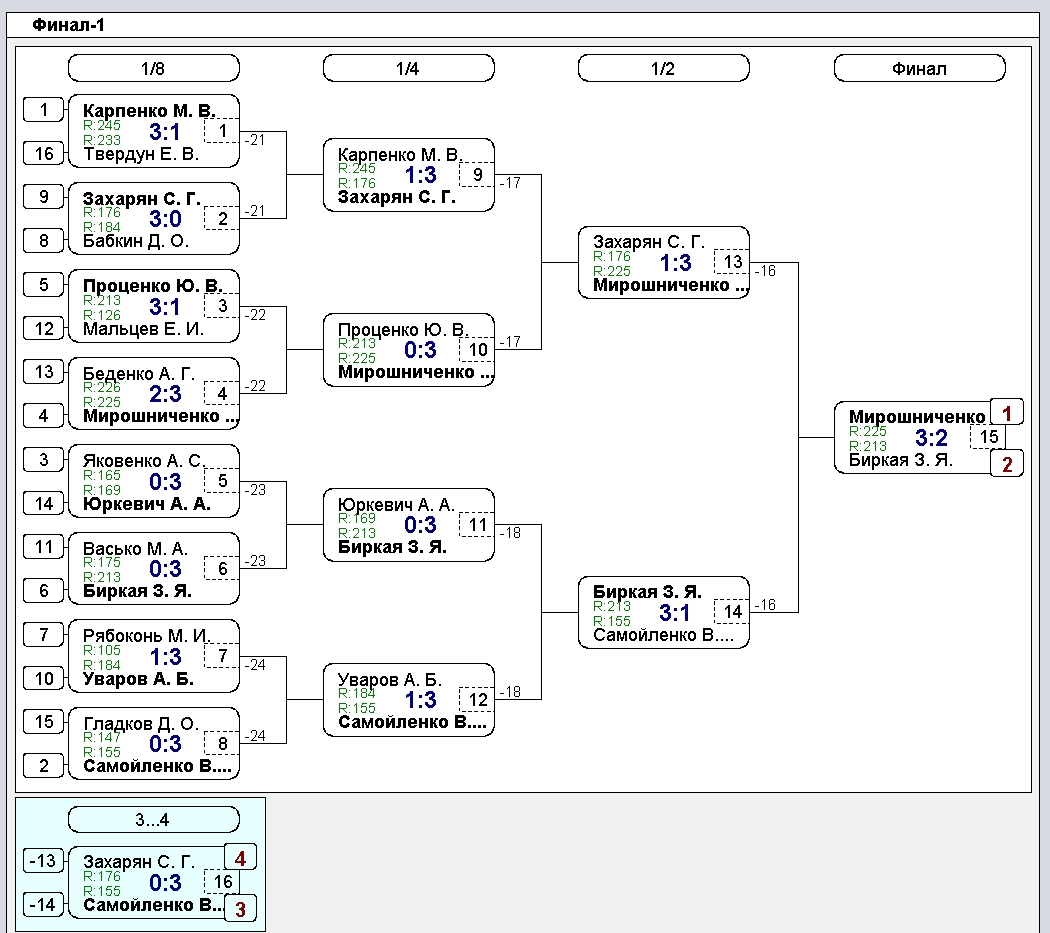Click first place badge 1 in final
Image resolution: width=1050 pixels, height=933 pixels.
(1006, 413)
